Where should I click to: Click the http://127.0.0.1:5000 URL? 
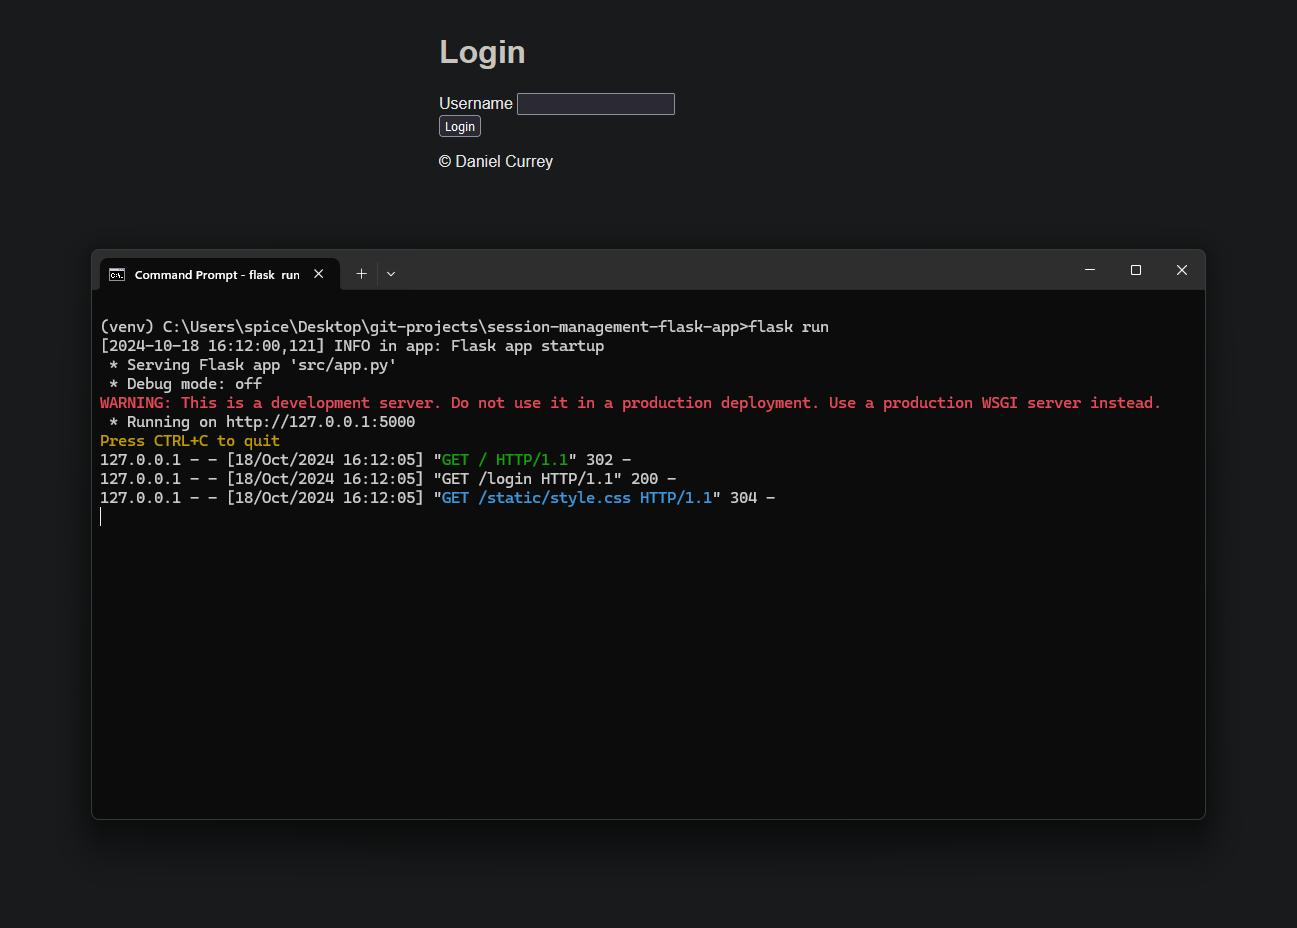[320, 422]
